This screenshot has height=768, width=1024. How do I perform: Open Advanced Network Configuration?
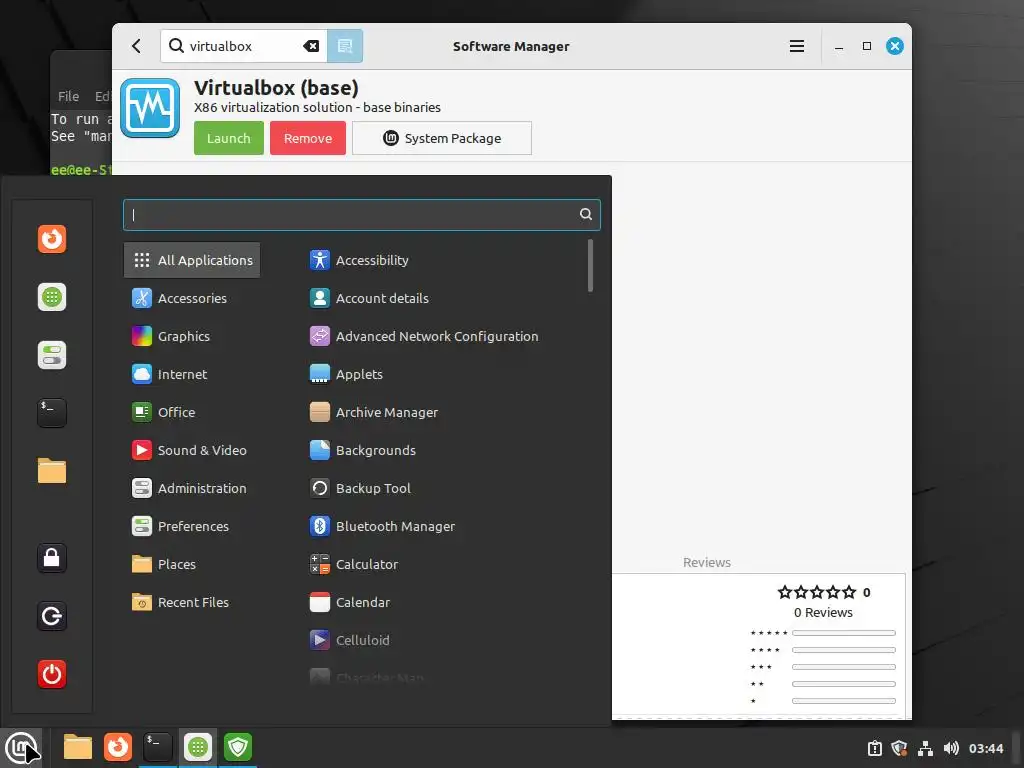(x=424, y=336)
